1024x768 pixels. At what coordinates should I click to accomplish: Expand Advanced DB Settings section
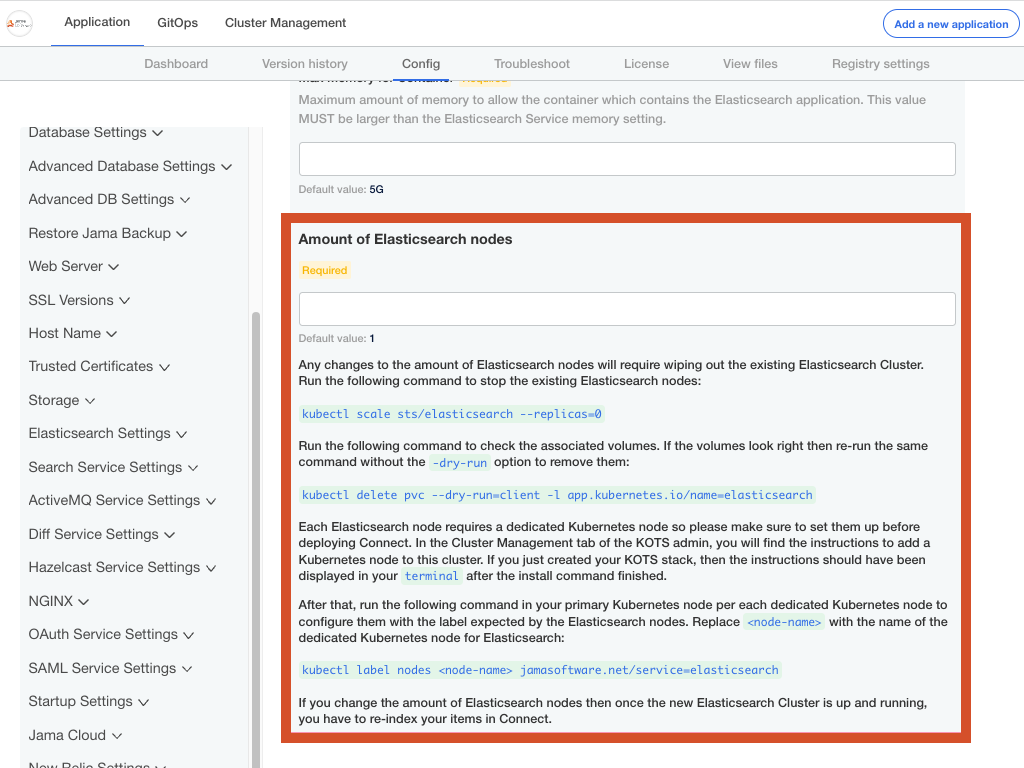[x=109, y=199]
